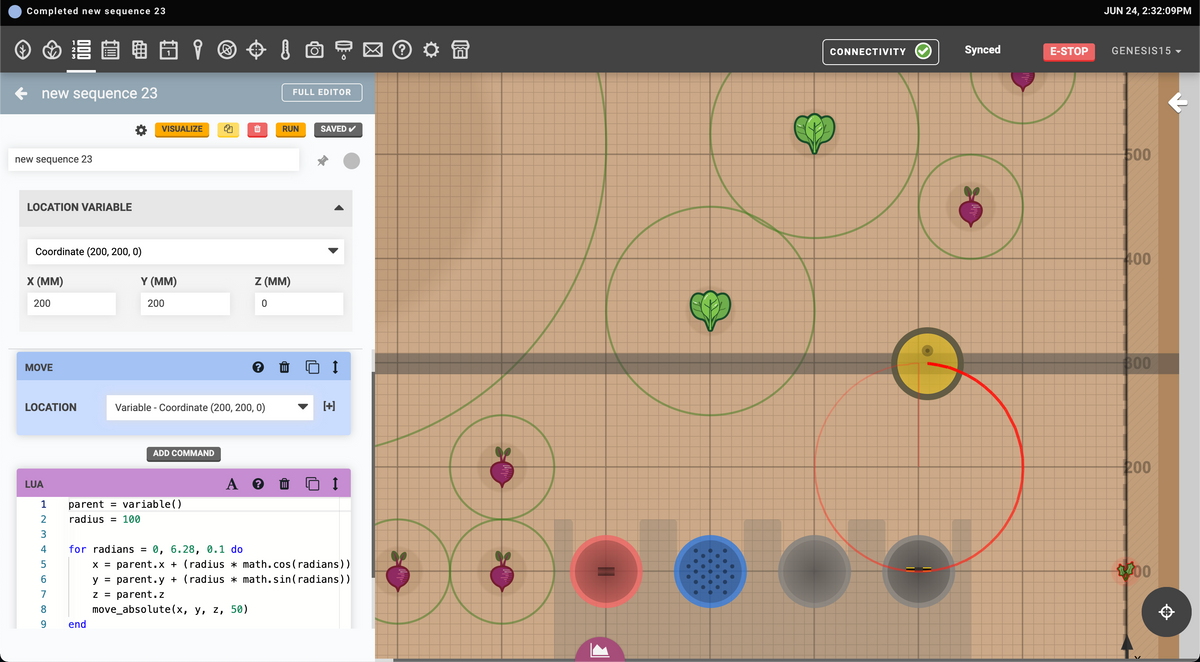The width and height of the screenshot is (1200, 662).
Task: Click the FULL EDITOR button
Action: point(322,92)
